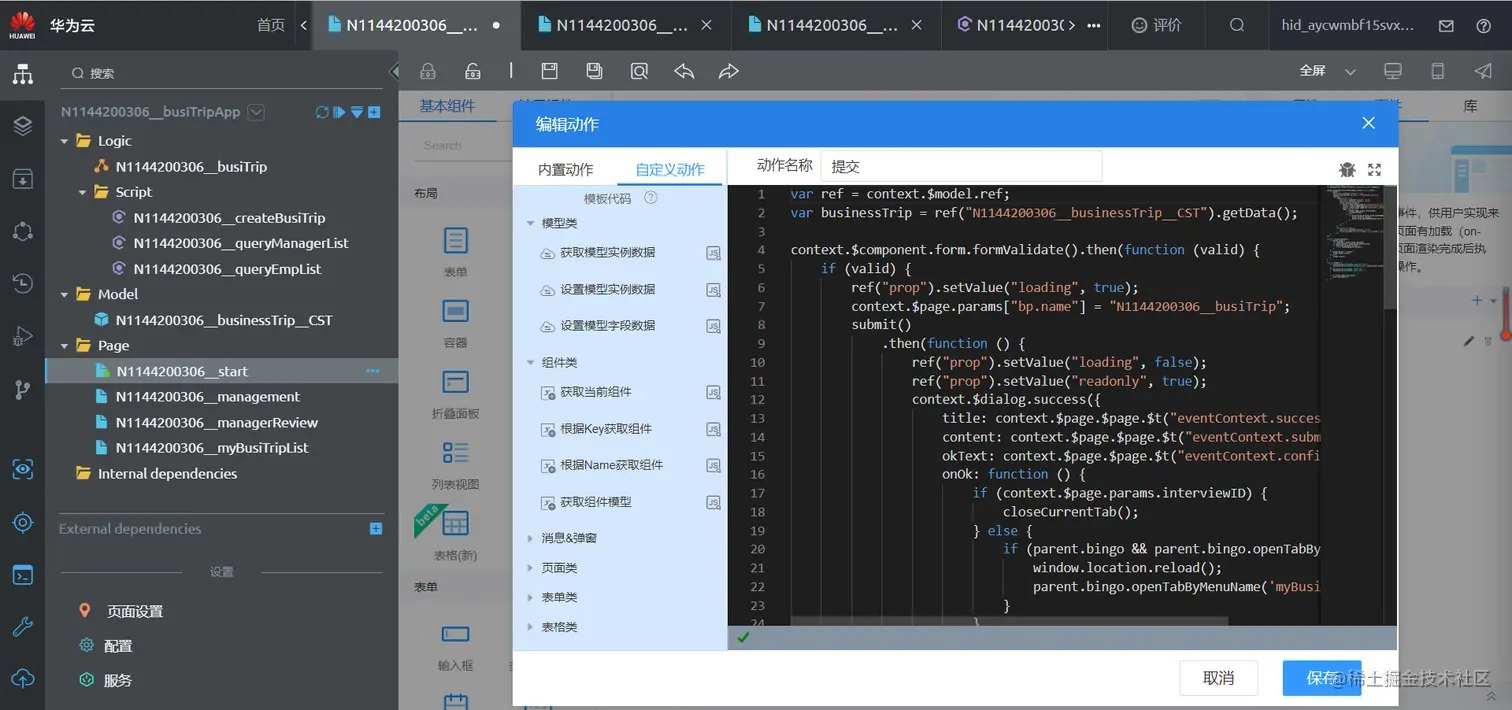Open the page preview search icon

[x=640, y=71]
